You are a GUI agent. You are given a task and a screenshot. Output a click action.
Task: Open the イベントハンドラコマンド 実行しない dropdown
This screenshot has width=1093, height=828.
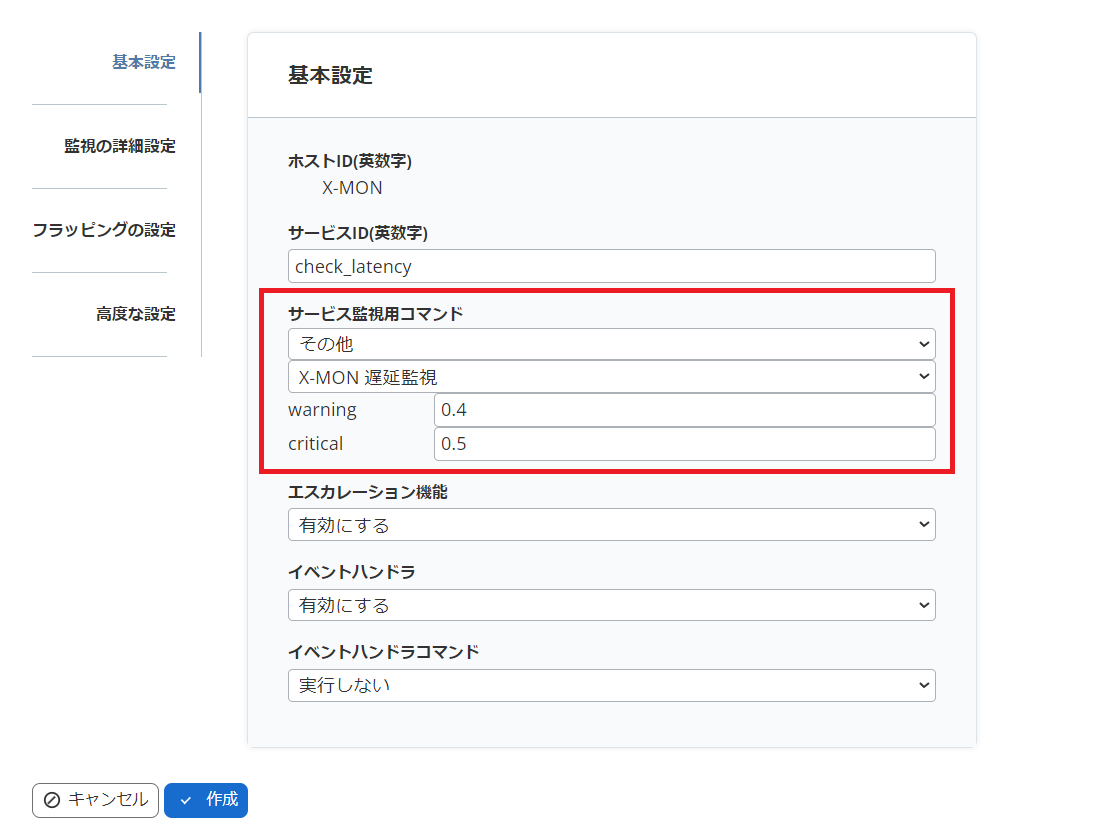click(x=611, y=685)
